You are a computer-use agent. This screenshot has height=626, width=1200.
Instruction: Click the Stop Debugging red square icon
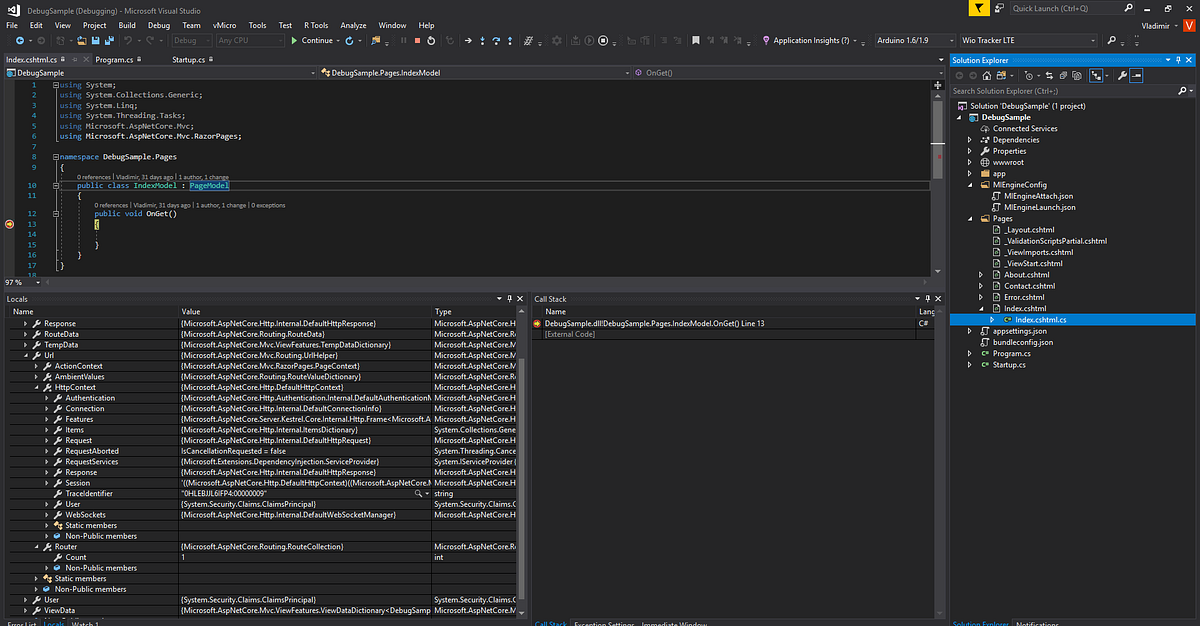coord(417,41)
